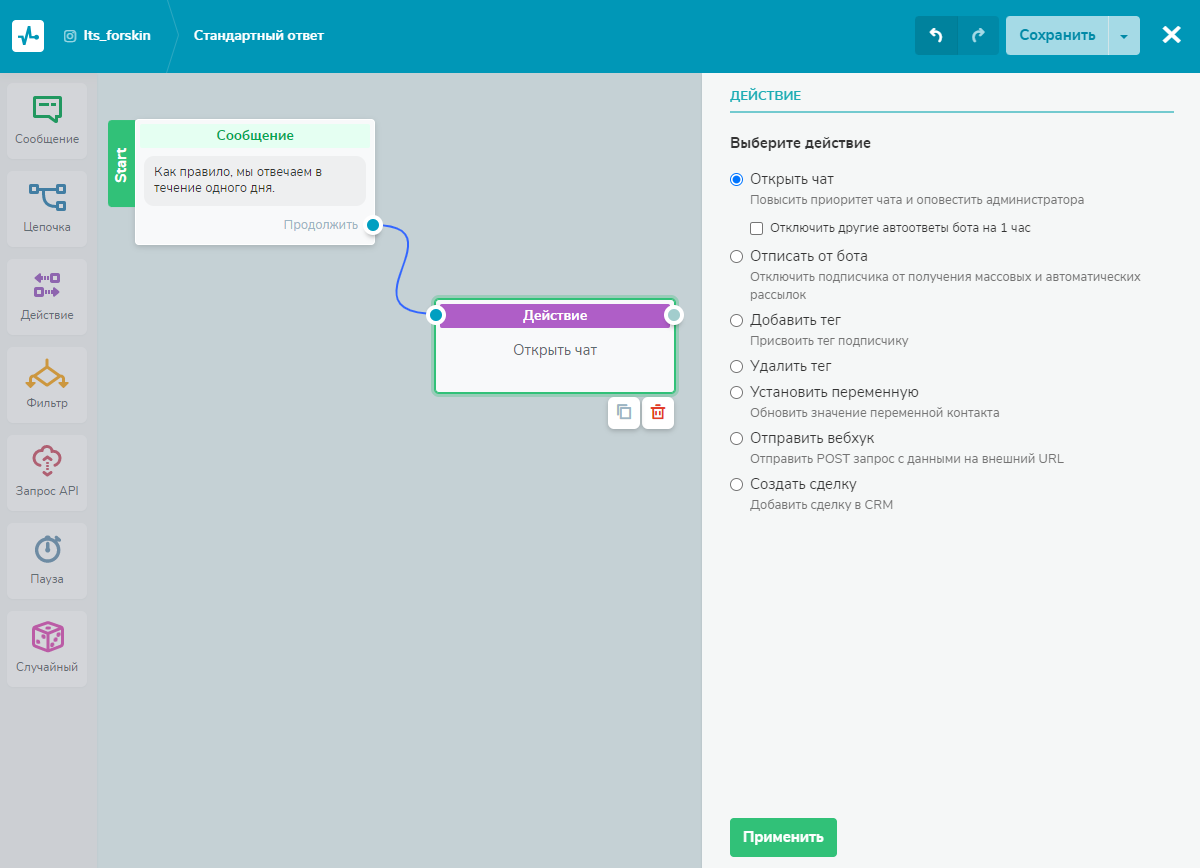
Task: Undo the last change
Action: 936,35
